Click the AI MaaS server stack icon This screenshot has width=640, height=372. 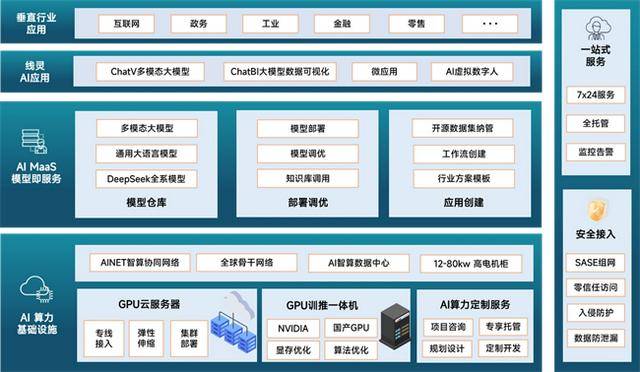pos(34,141)
